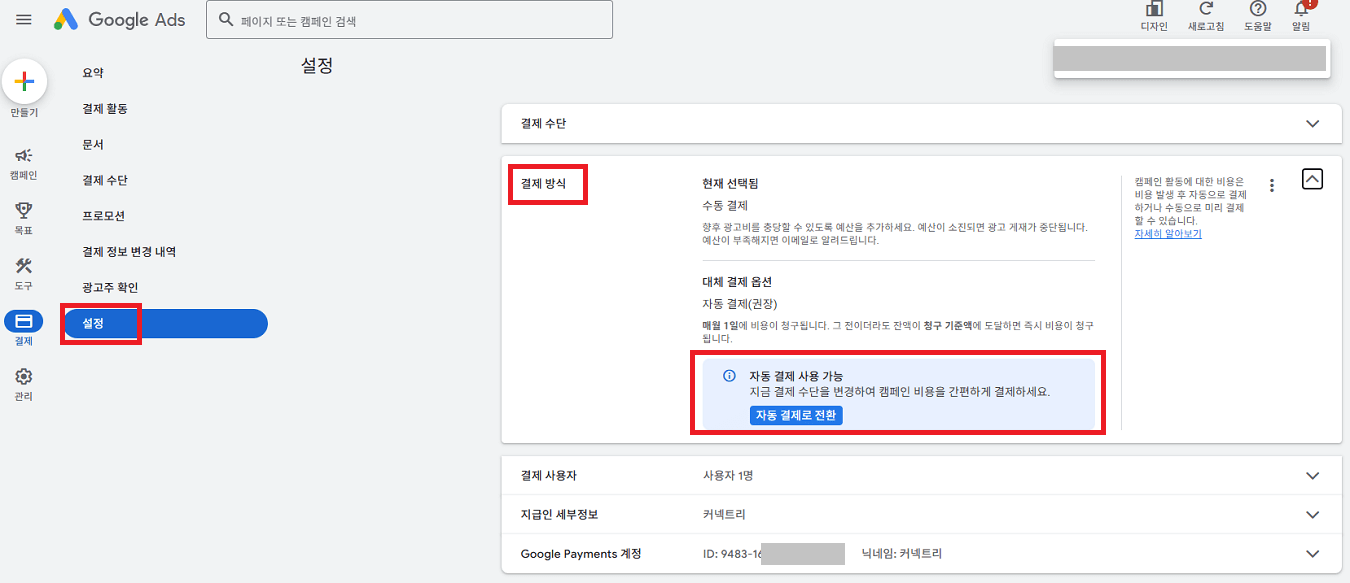Image resolution: width=1350 pixels, height=583 pixels.
Task: Open the 결제 활동 menu item
Action: 105,109
